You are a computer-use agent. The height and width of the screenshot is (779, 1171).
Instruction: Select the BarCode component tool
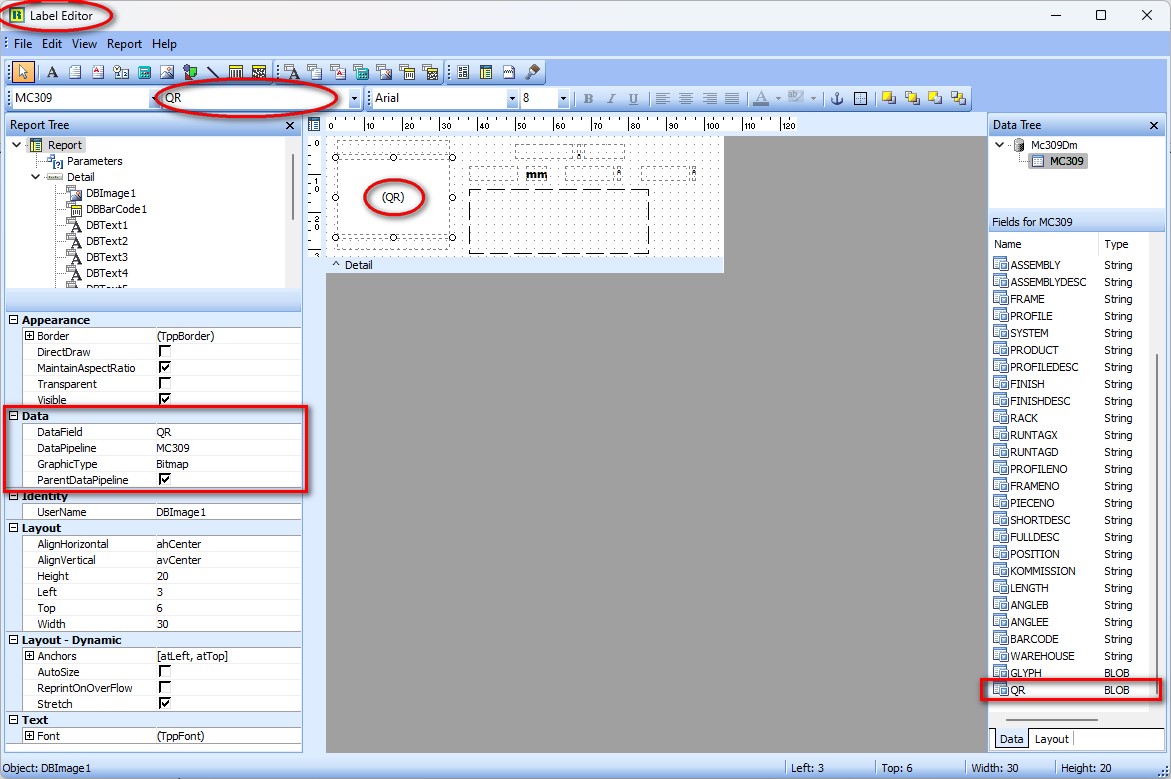(236, 72)
